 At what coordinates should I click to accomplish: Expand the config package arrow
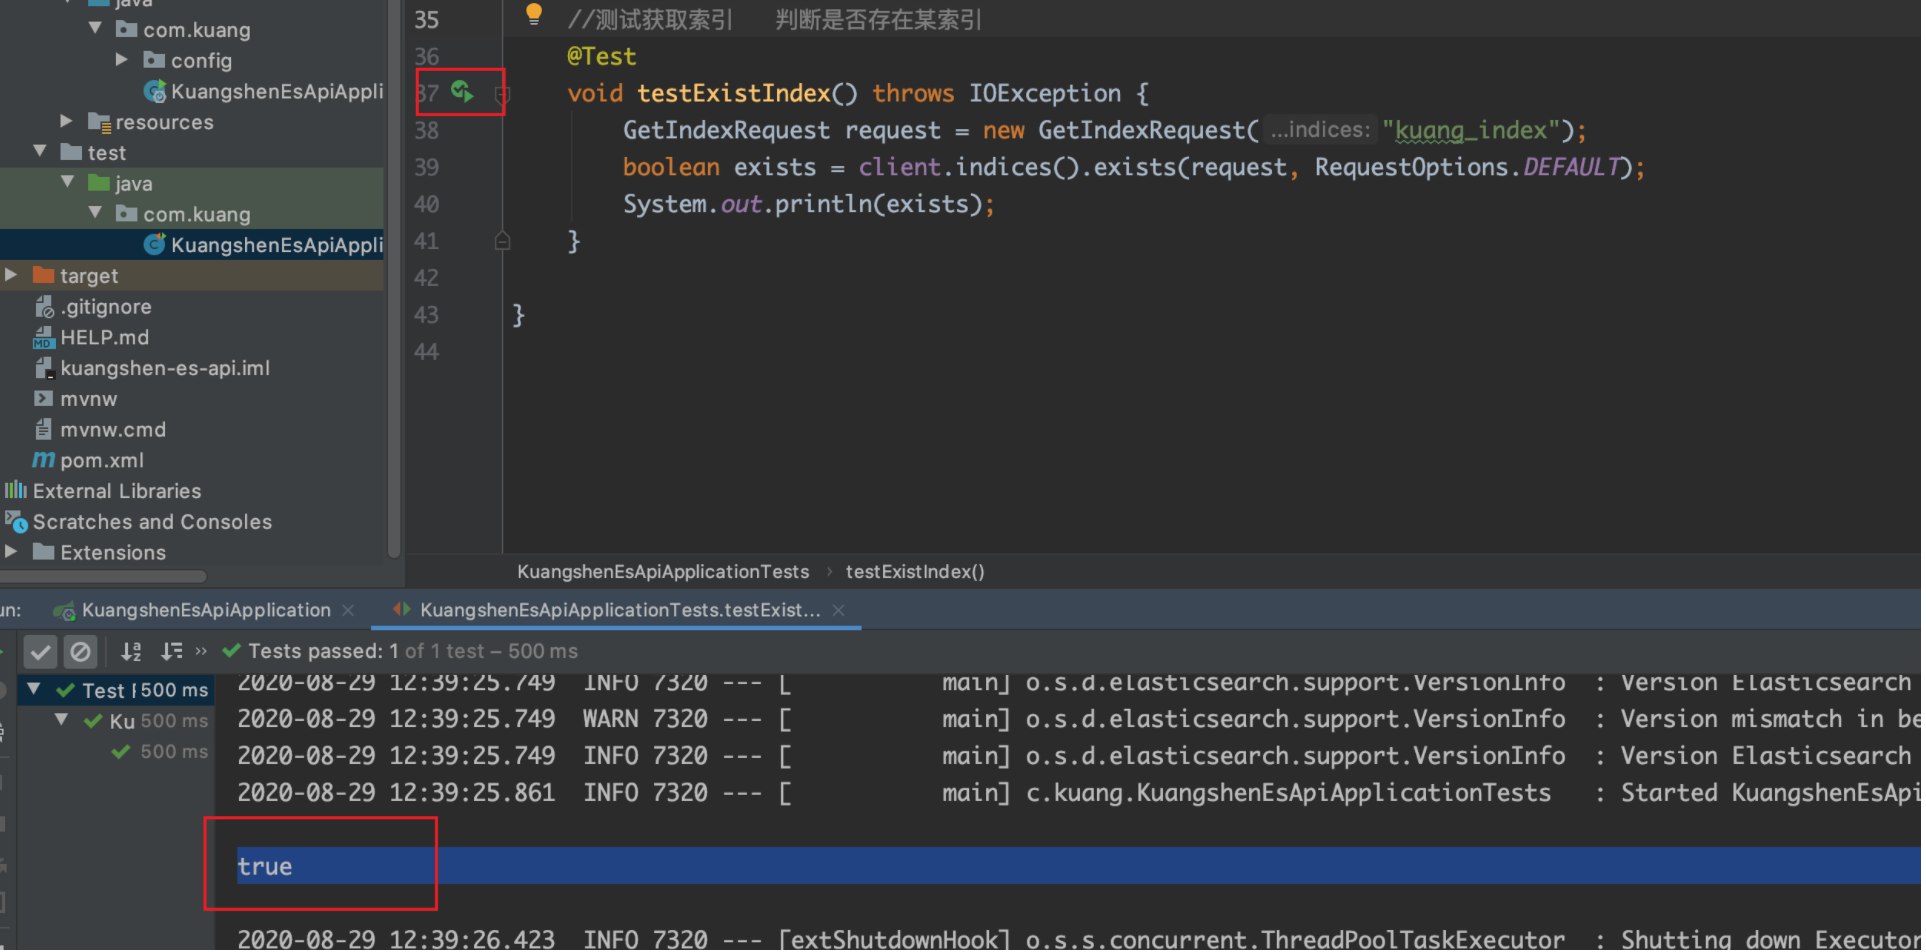[122, 59]
